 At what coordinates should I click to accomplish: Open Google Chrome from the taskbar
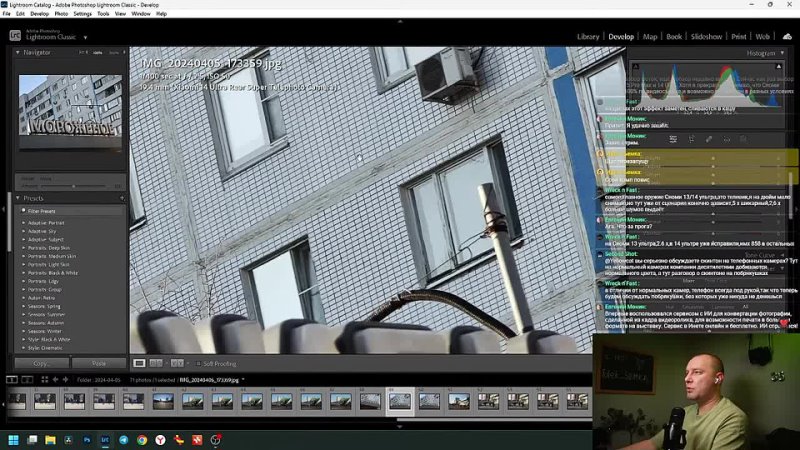pyautogui.click(x=142, y=440)
